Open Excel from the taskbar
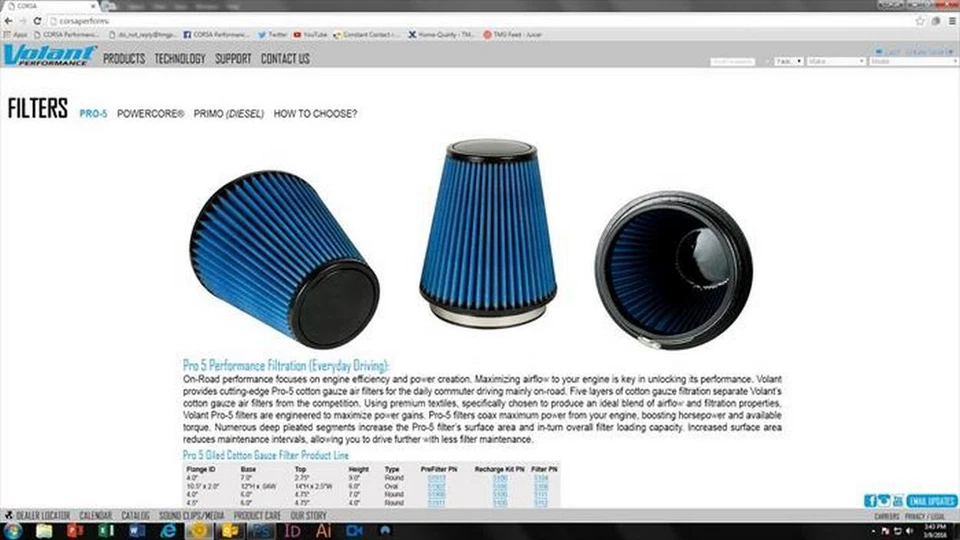960x540 pixels. 107,531
